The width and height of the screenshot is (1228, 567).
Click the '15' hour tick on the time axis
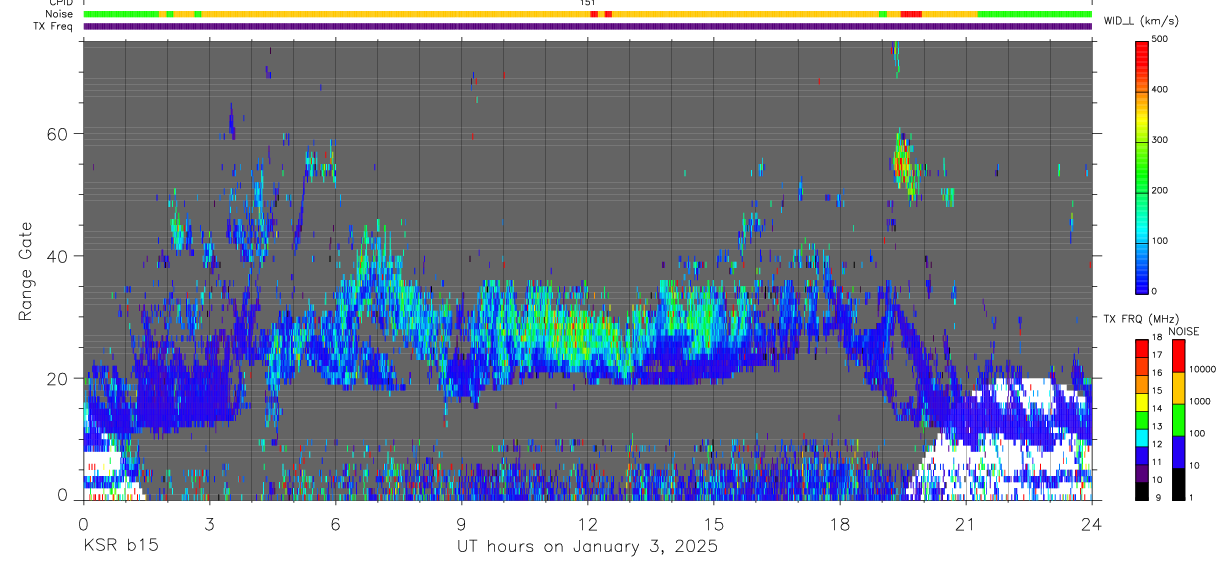[714, 524]
